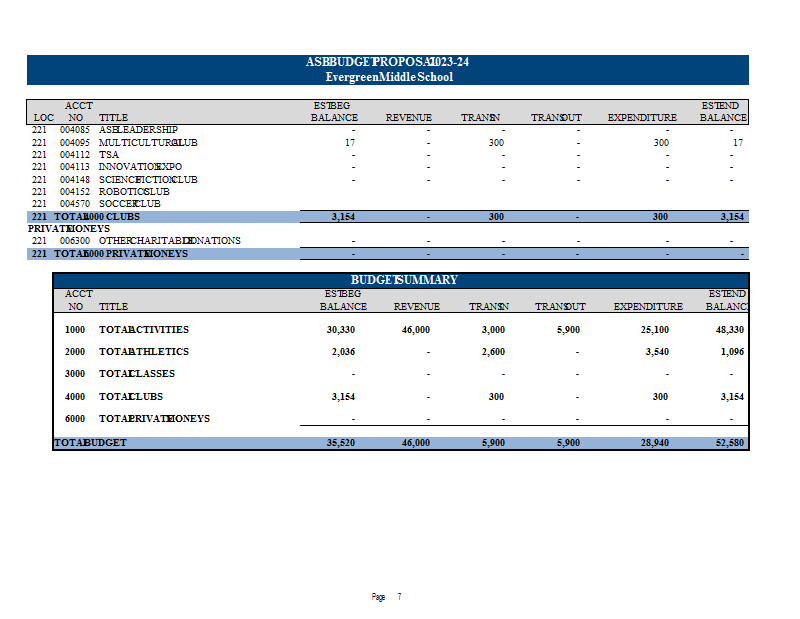
Task: Click the Revenue header in top table
Action: (x=409, y=118)
